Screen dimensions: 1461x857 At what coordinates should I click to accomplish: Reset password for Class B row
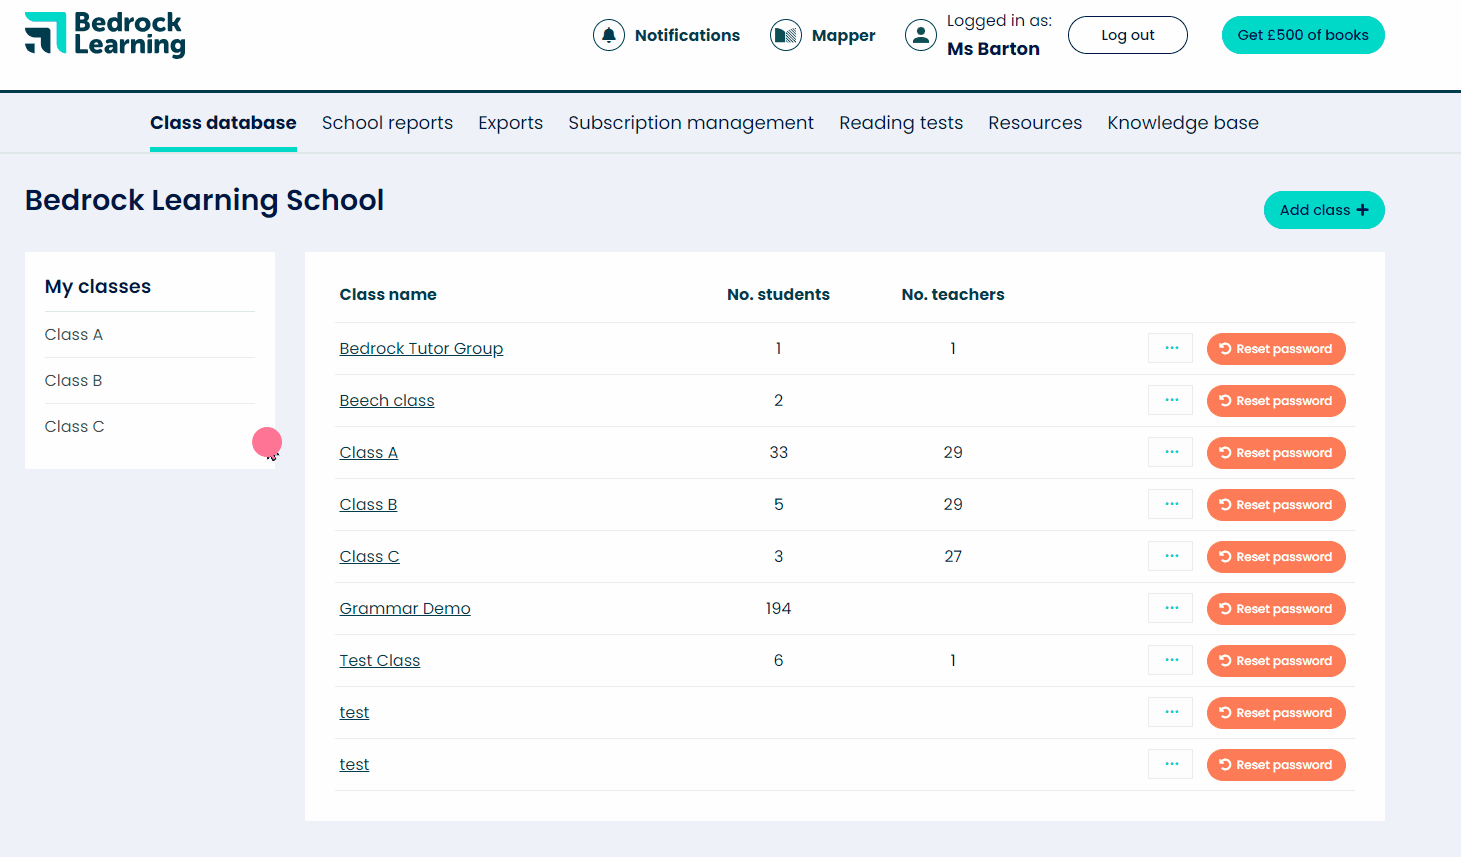coord(1276,505)
